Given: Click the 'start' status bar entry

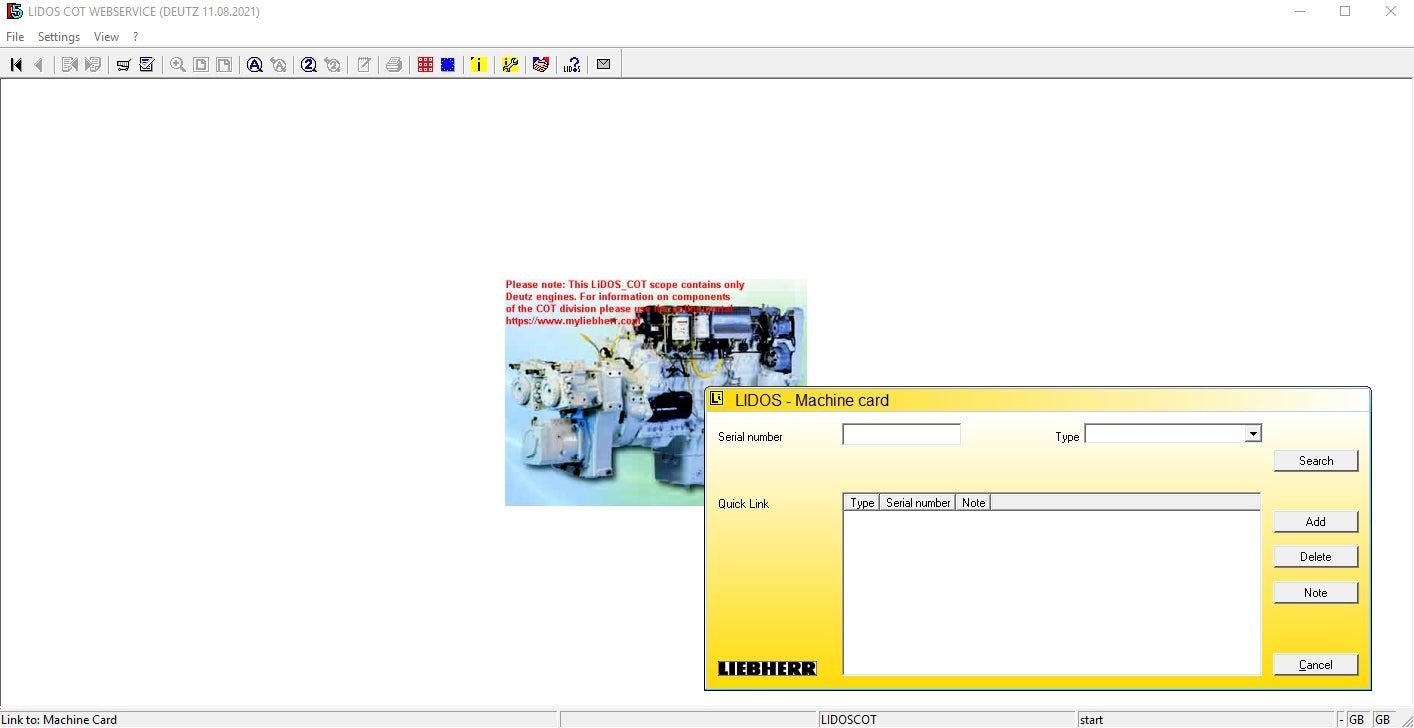Looking at the screenshot, I should (x=1206, y=720).
